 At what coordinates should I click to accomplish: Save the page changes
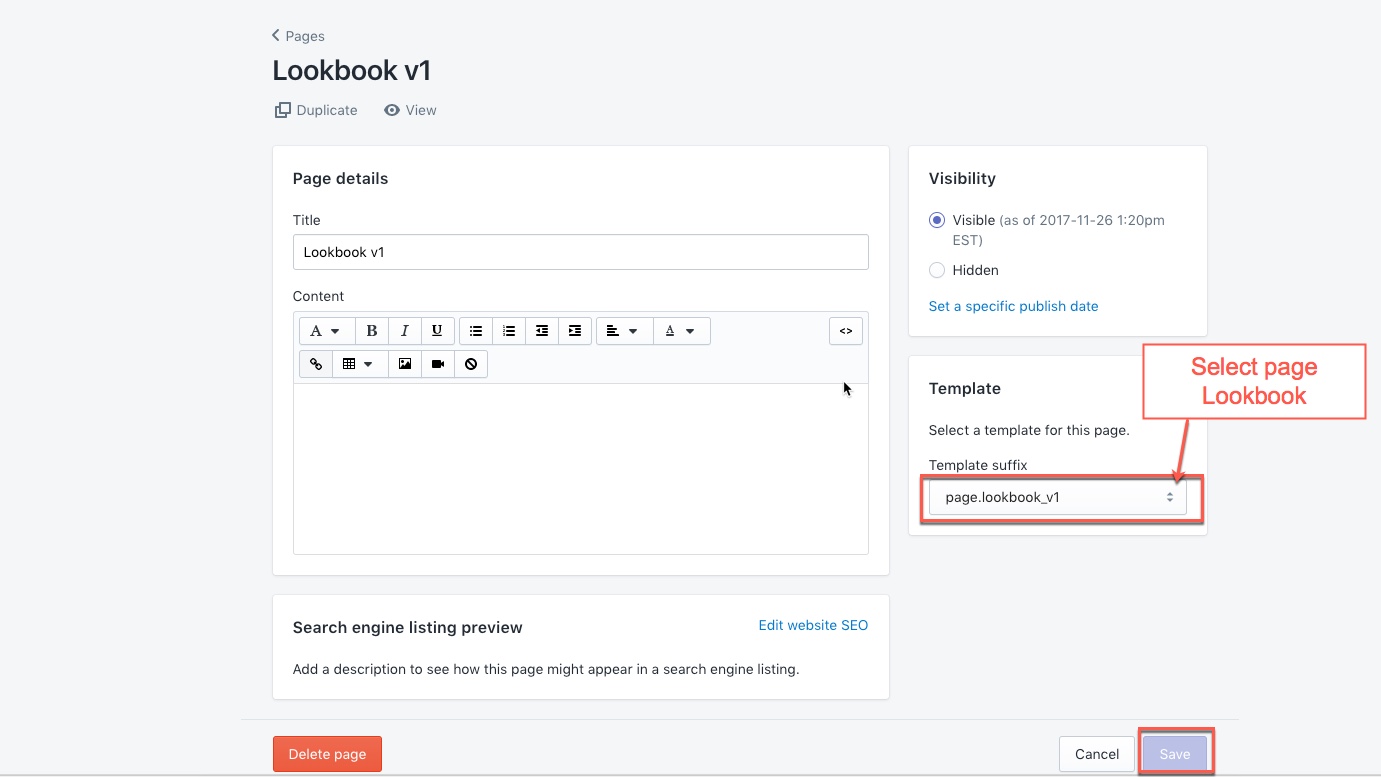pyautogui.click(x=1175, y=754)
